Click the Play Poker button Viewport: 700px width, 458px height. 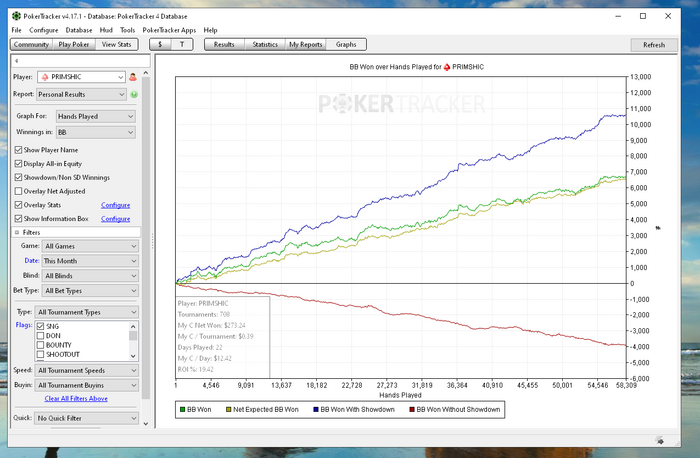[x=74, y=44]
